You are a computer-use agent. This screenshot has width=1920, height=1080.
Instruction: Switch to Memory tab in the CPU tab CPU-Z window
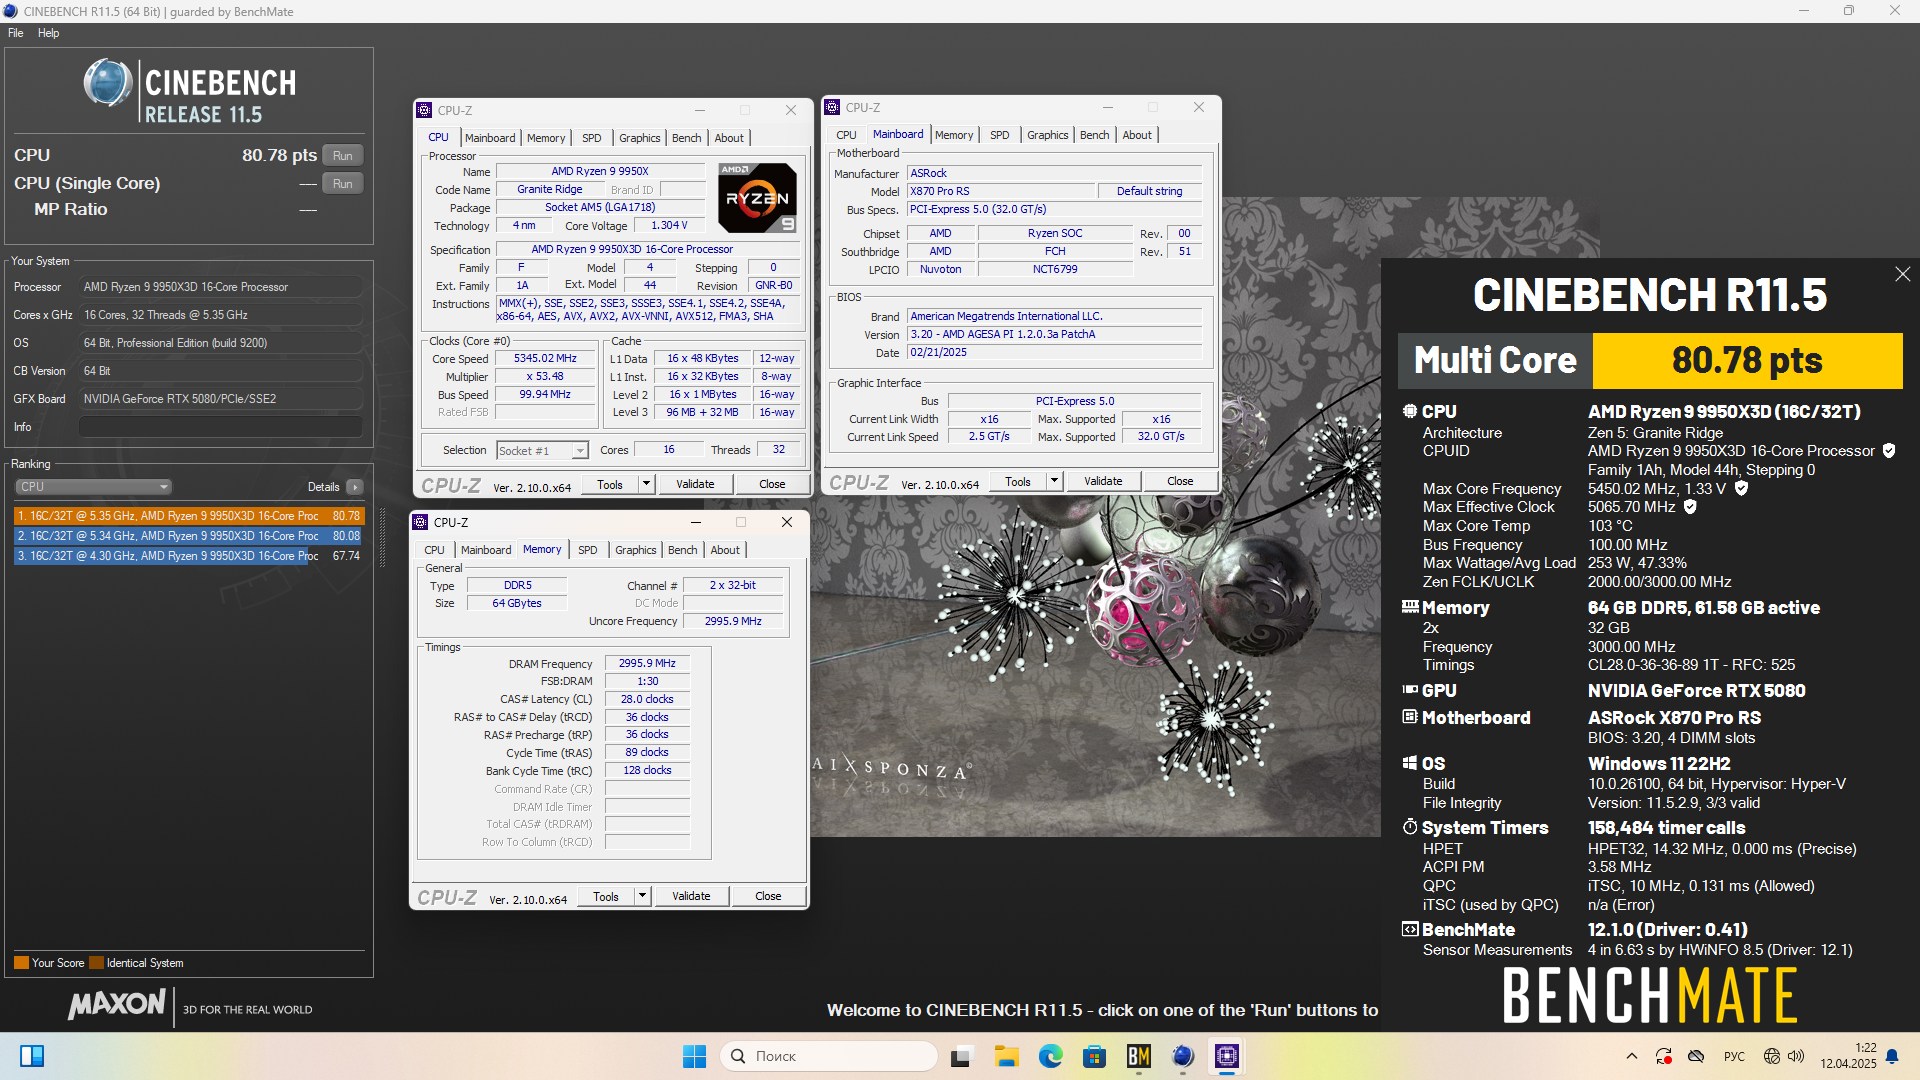click(x=546, y=138)
